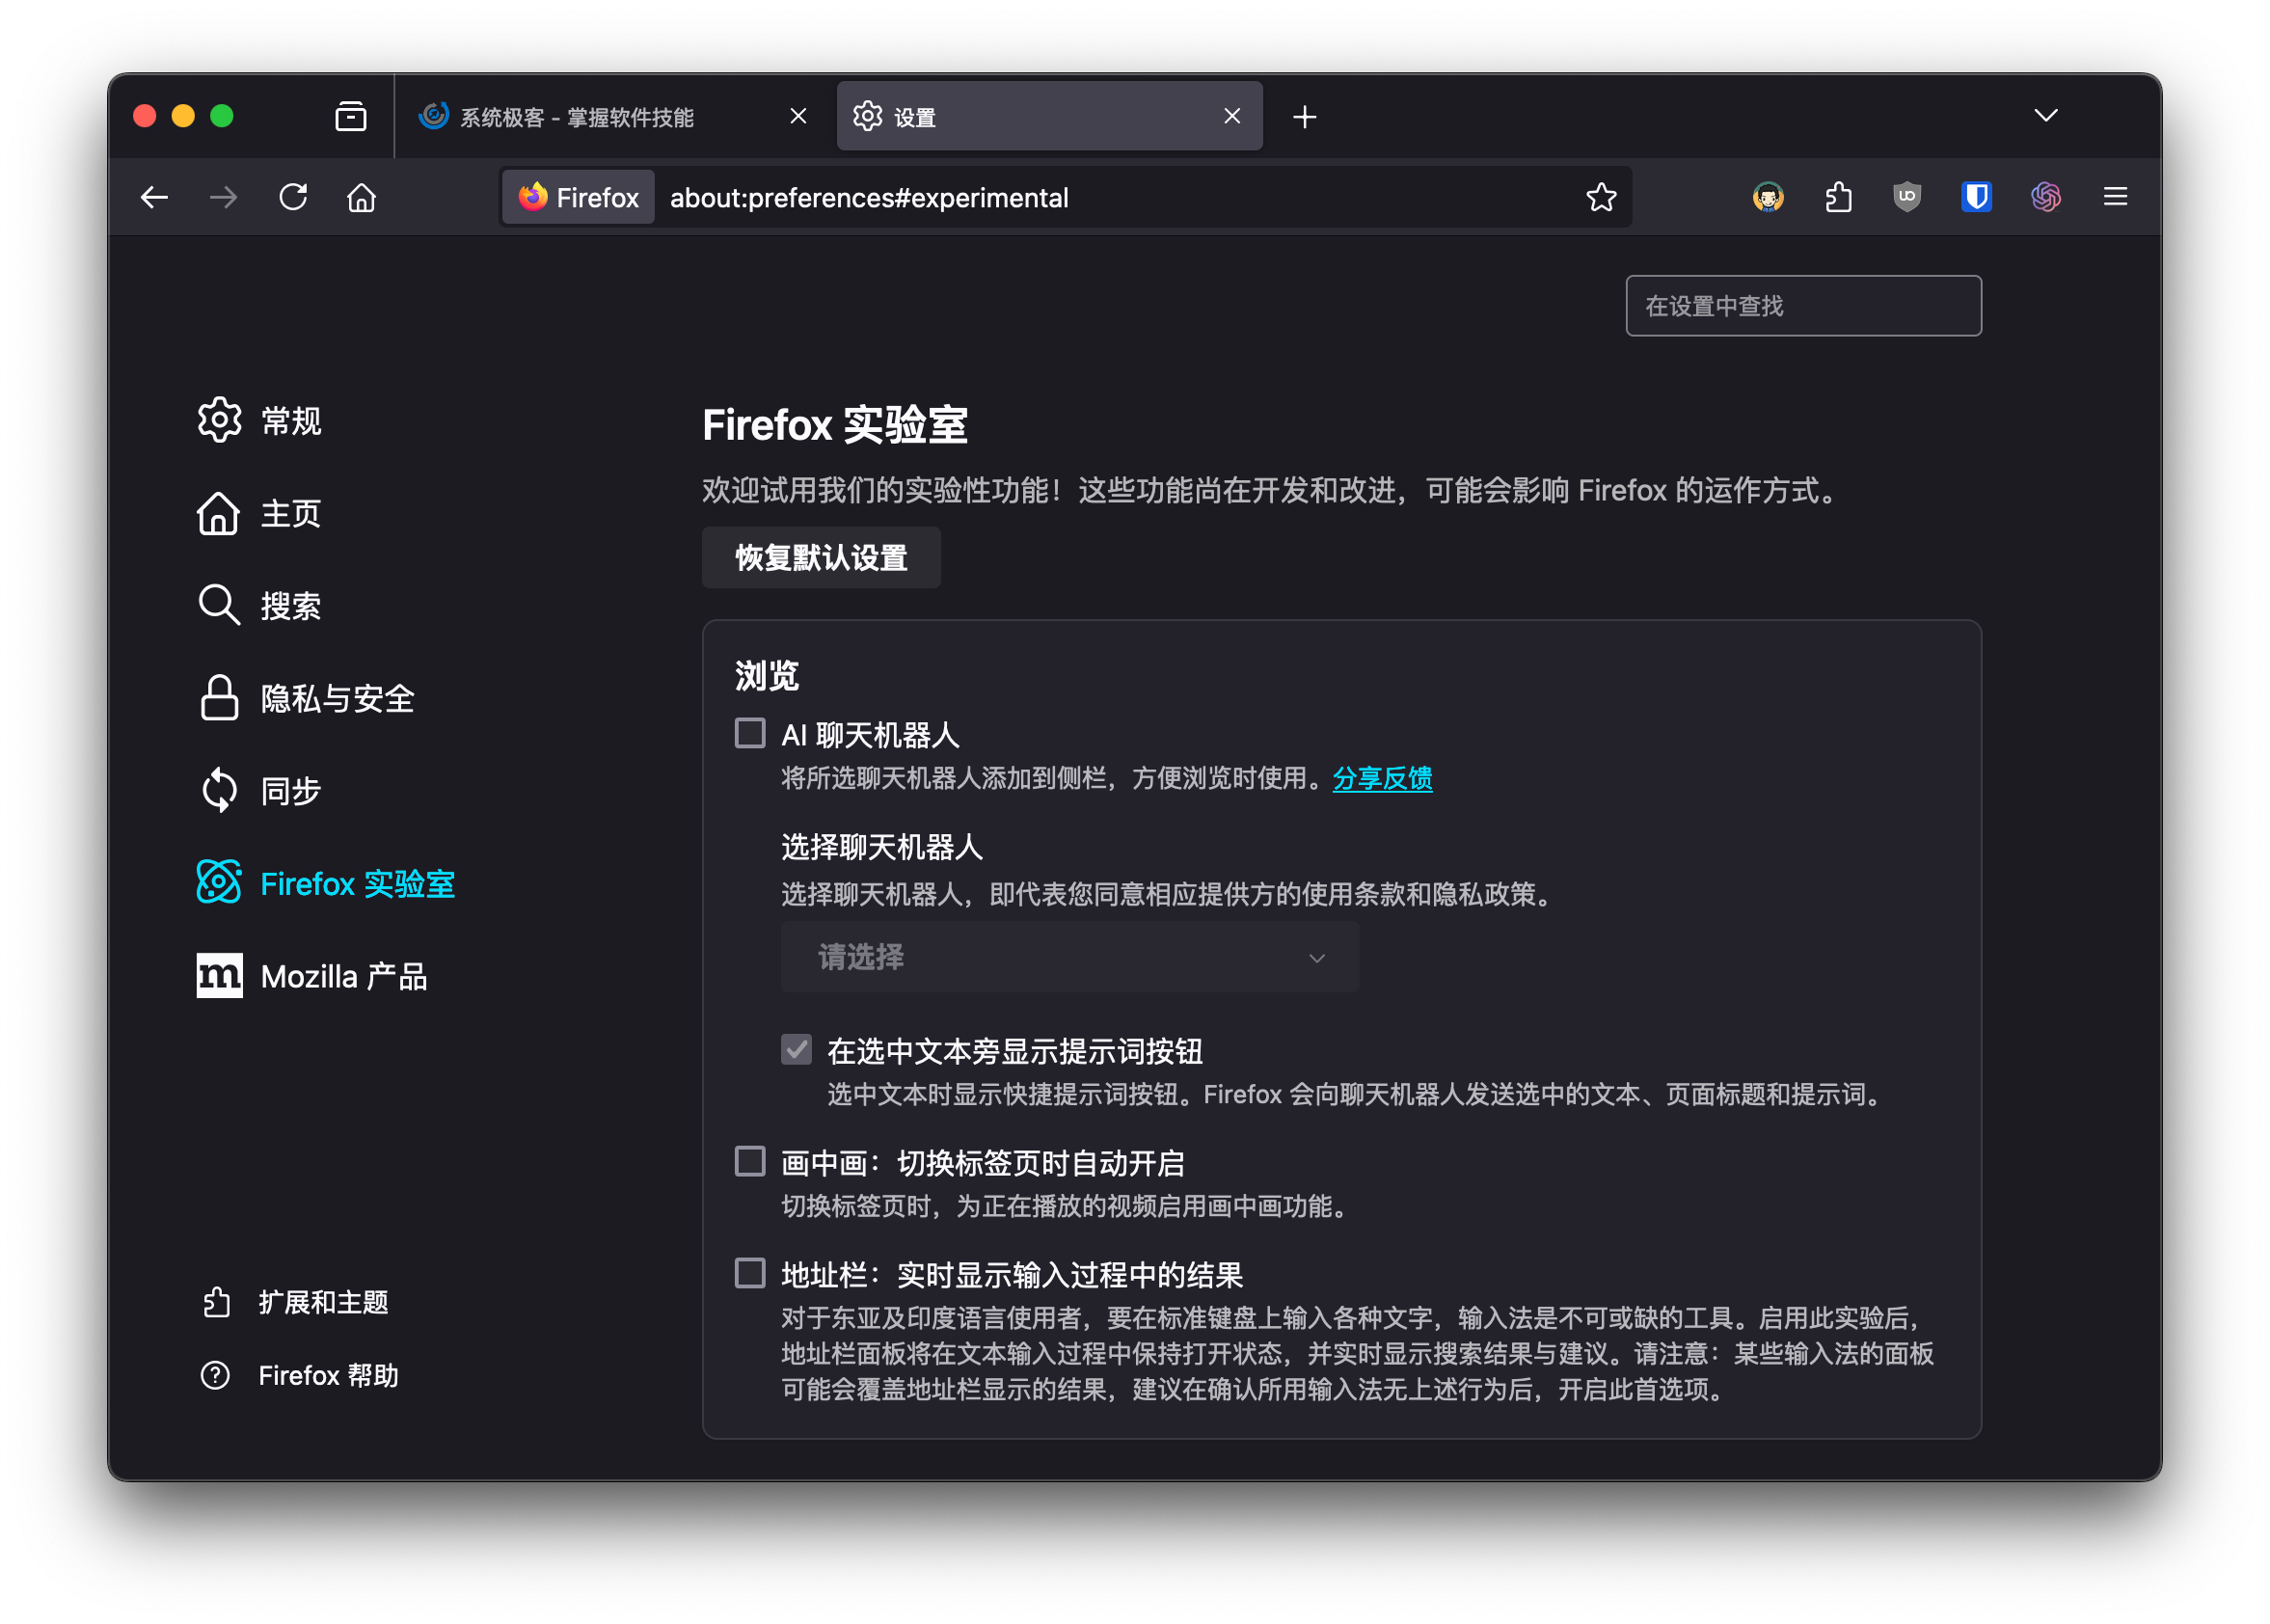Open the ChatGPT-style swirl extension icon
The height and width of the screenshot is (1624, 2270).
pyautogui.click(x=2046, y=197)
